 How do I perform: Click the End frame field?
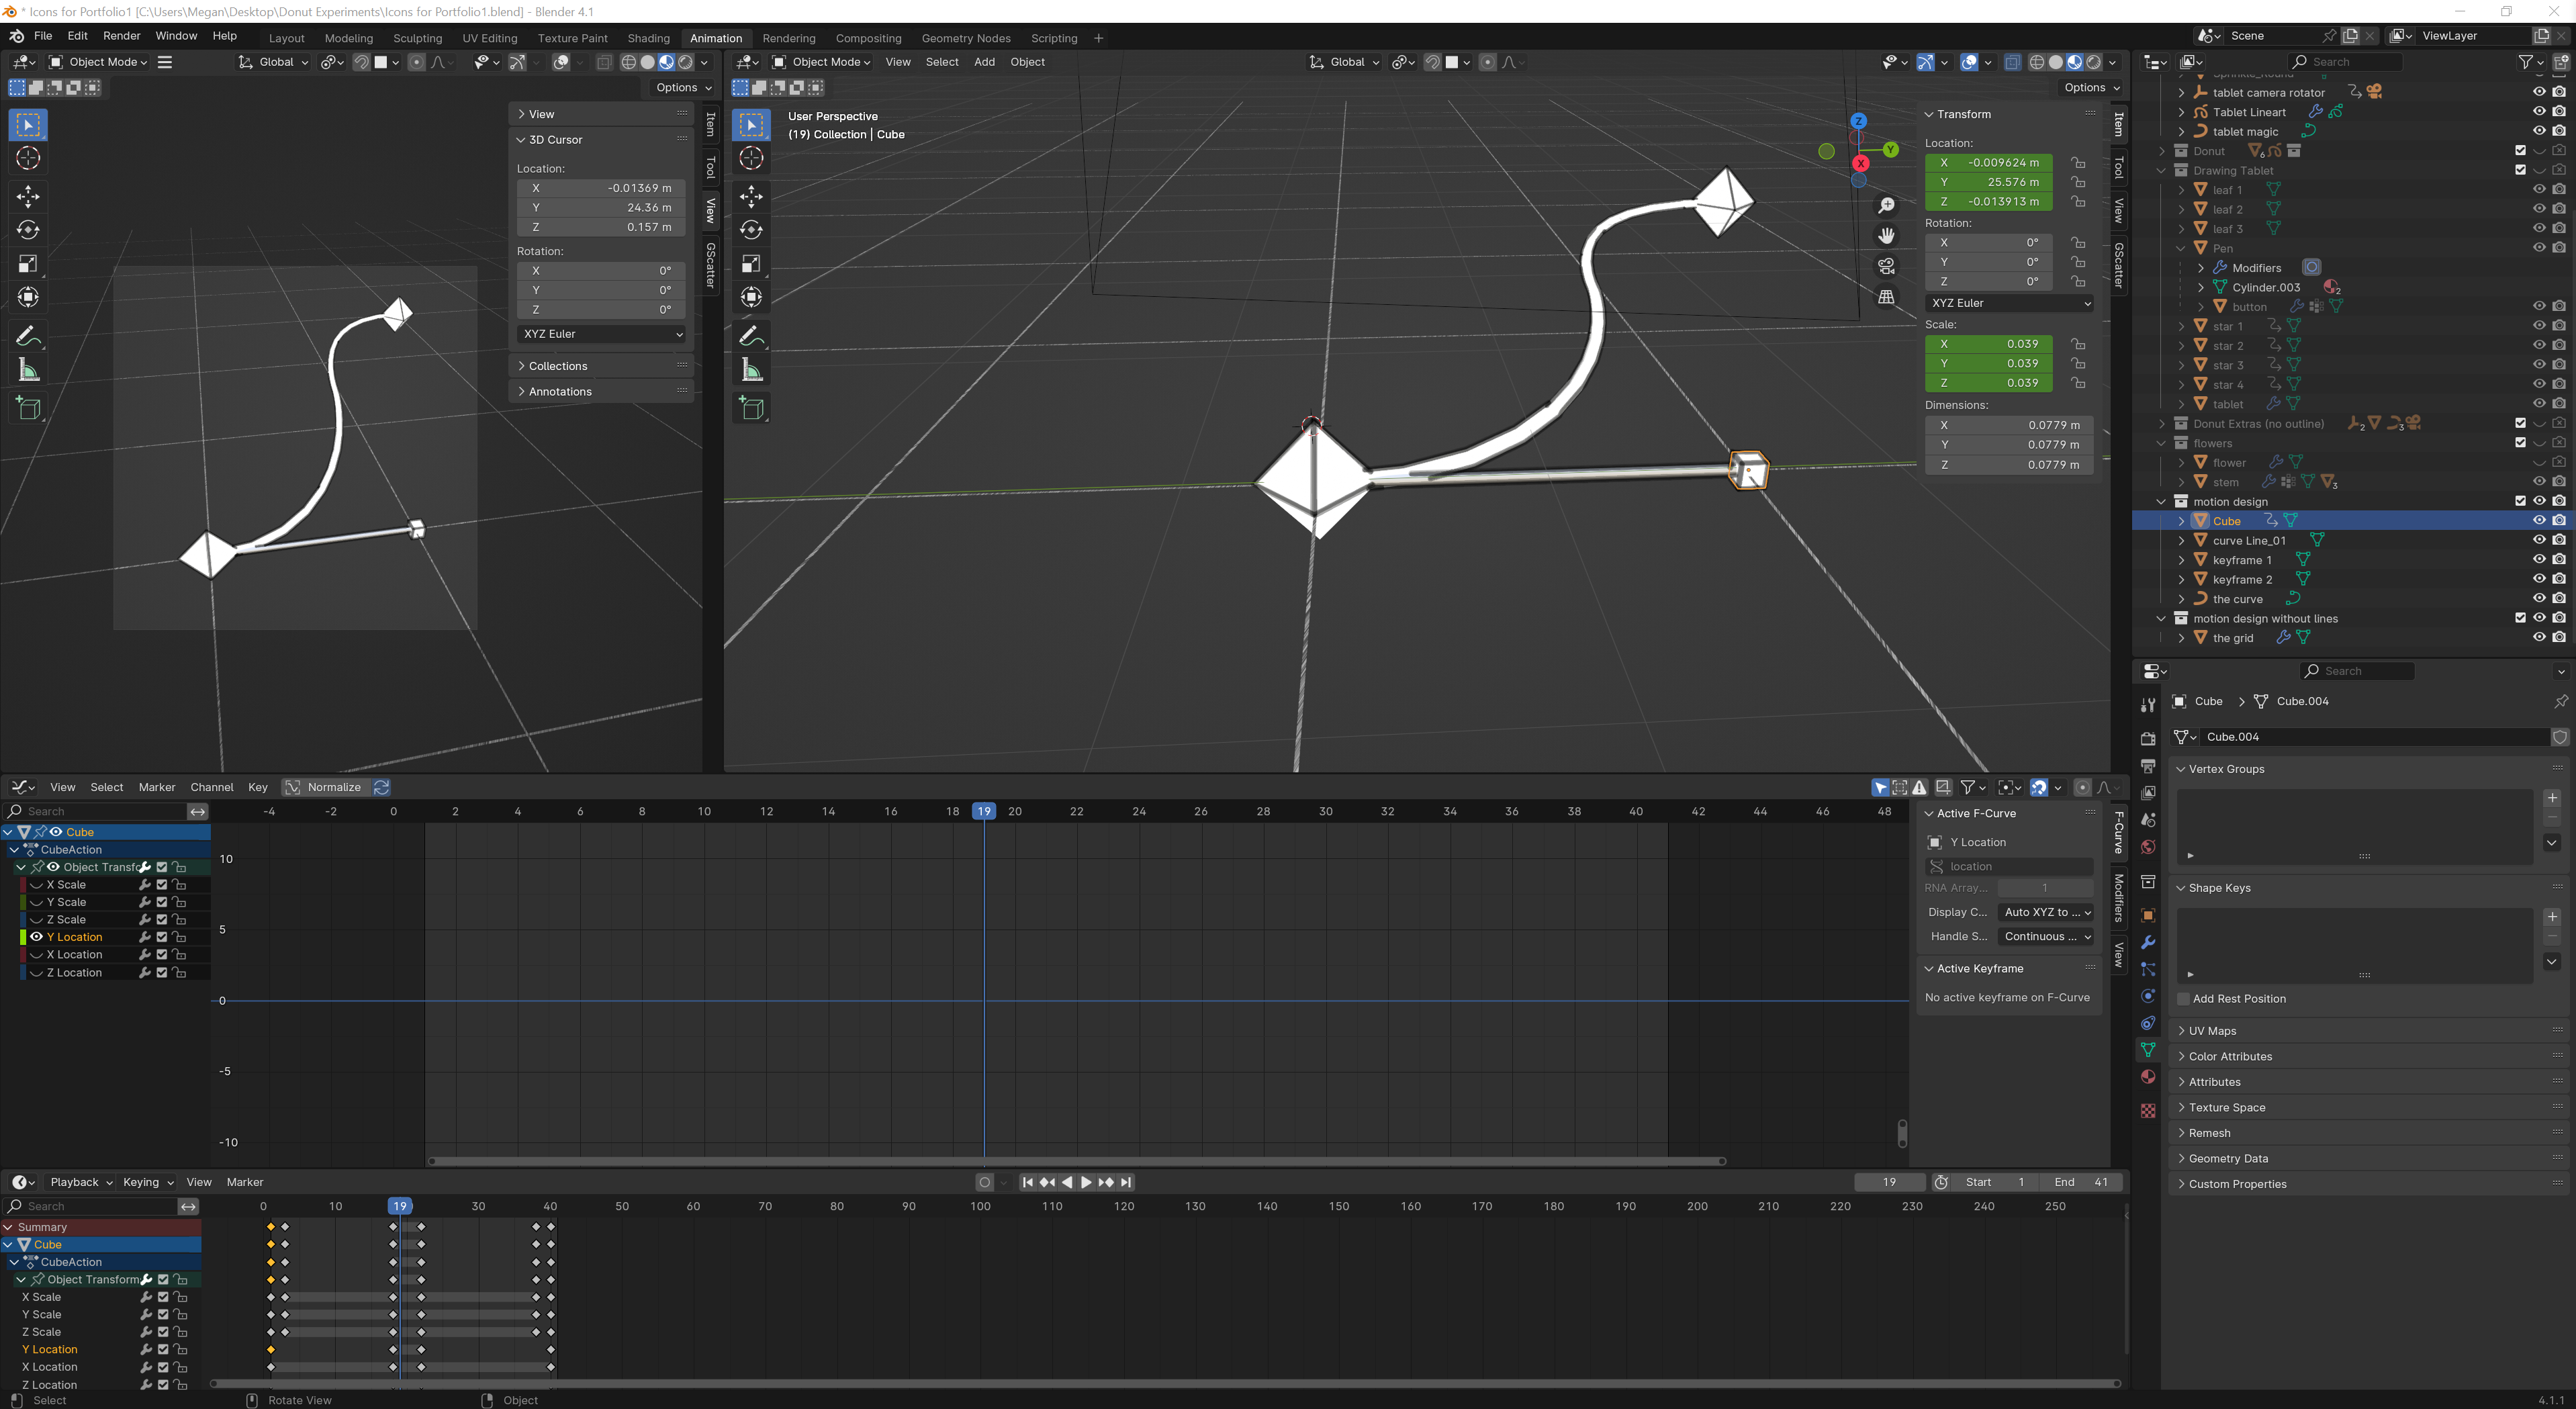(2080, 1182)
